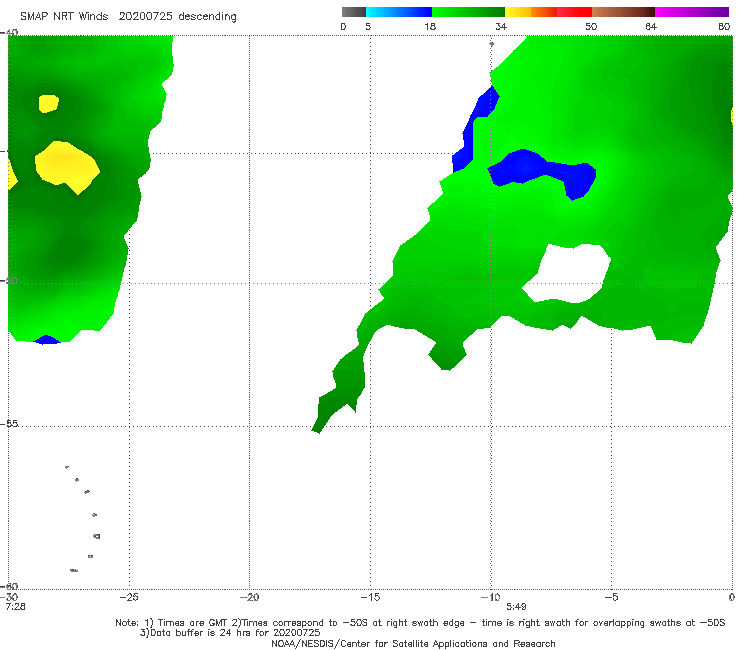
Task: Click the "5" wind speed label under the color bar
Action: pos(368,26)
